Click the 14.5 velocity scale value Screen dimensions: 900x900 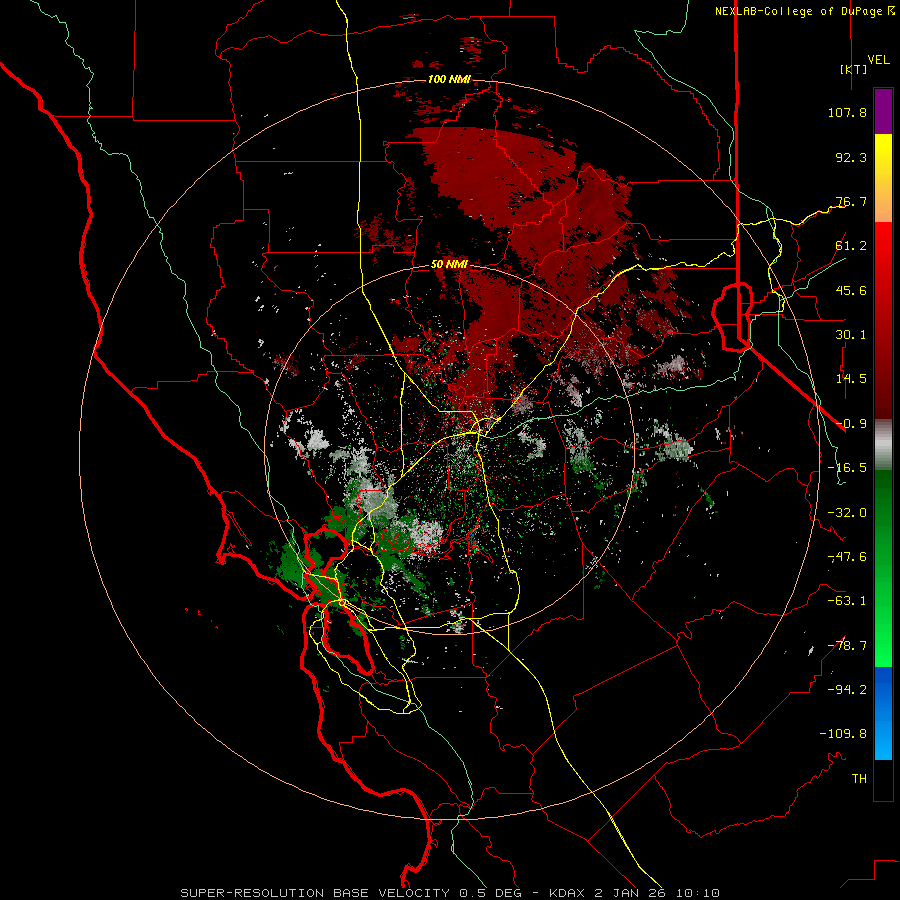(851, 379)
